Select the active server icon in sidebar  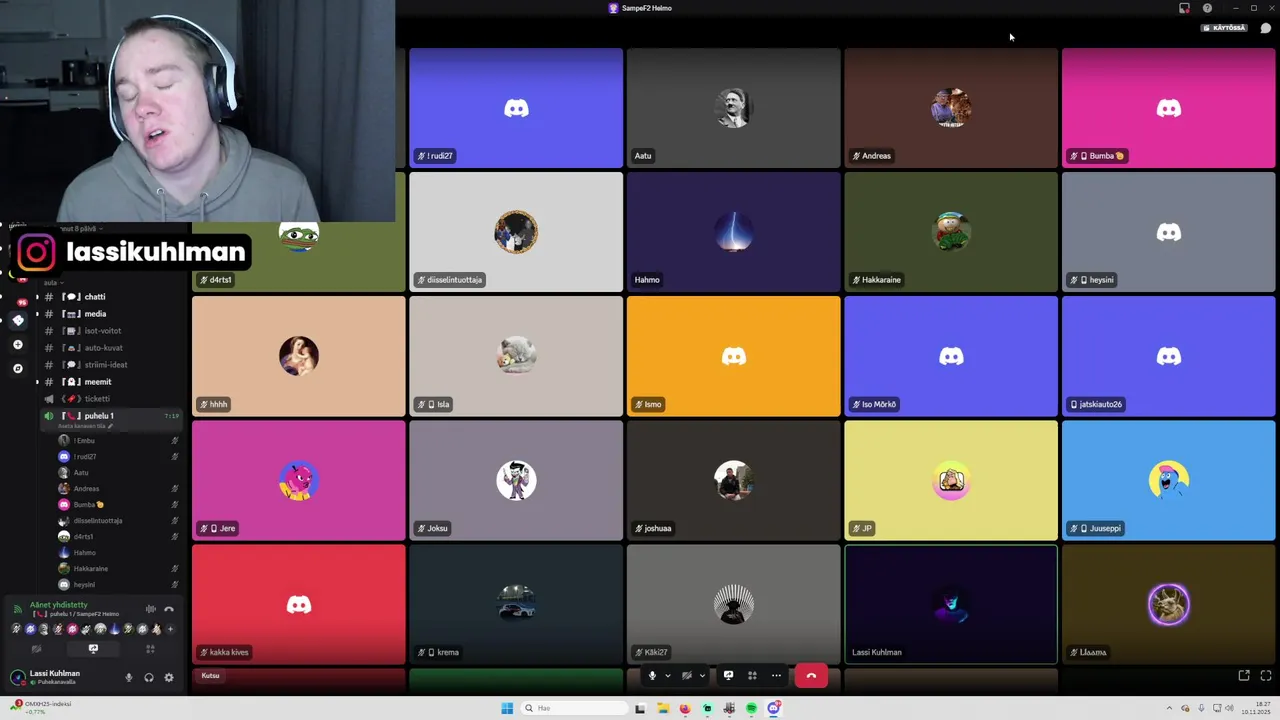tap(17, 320)
